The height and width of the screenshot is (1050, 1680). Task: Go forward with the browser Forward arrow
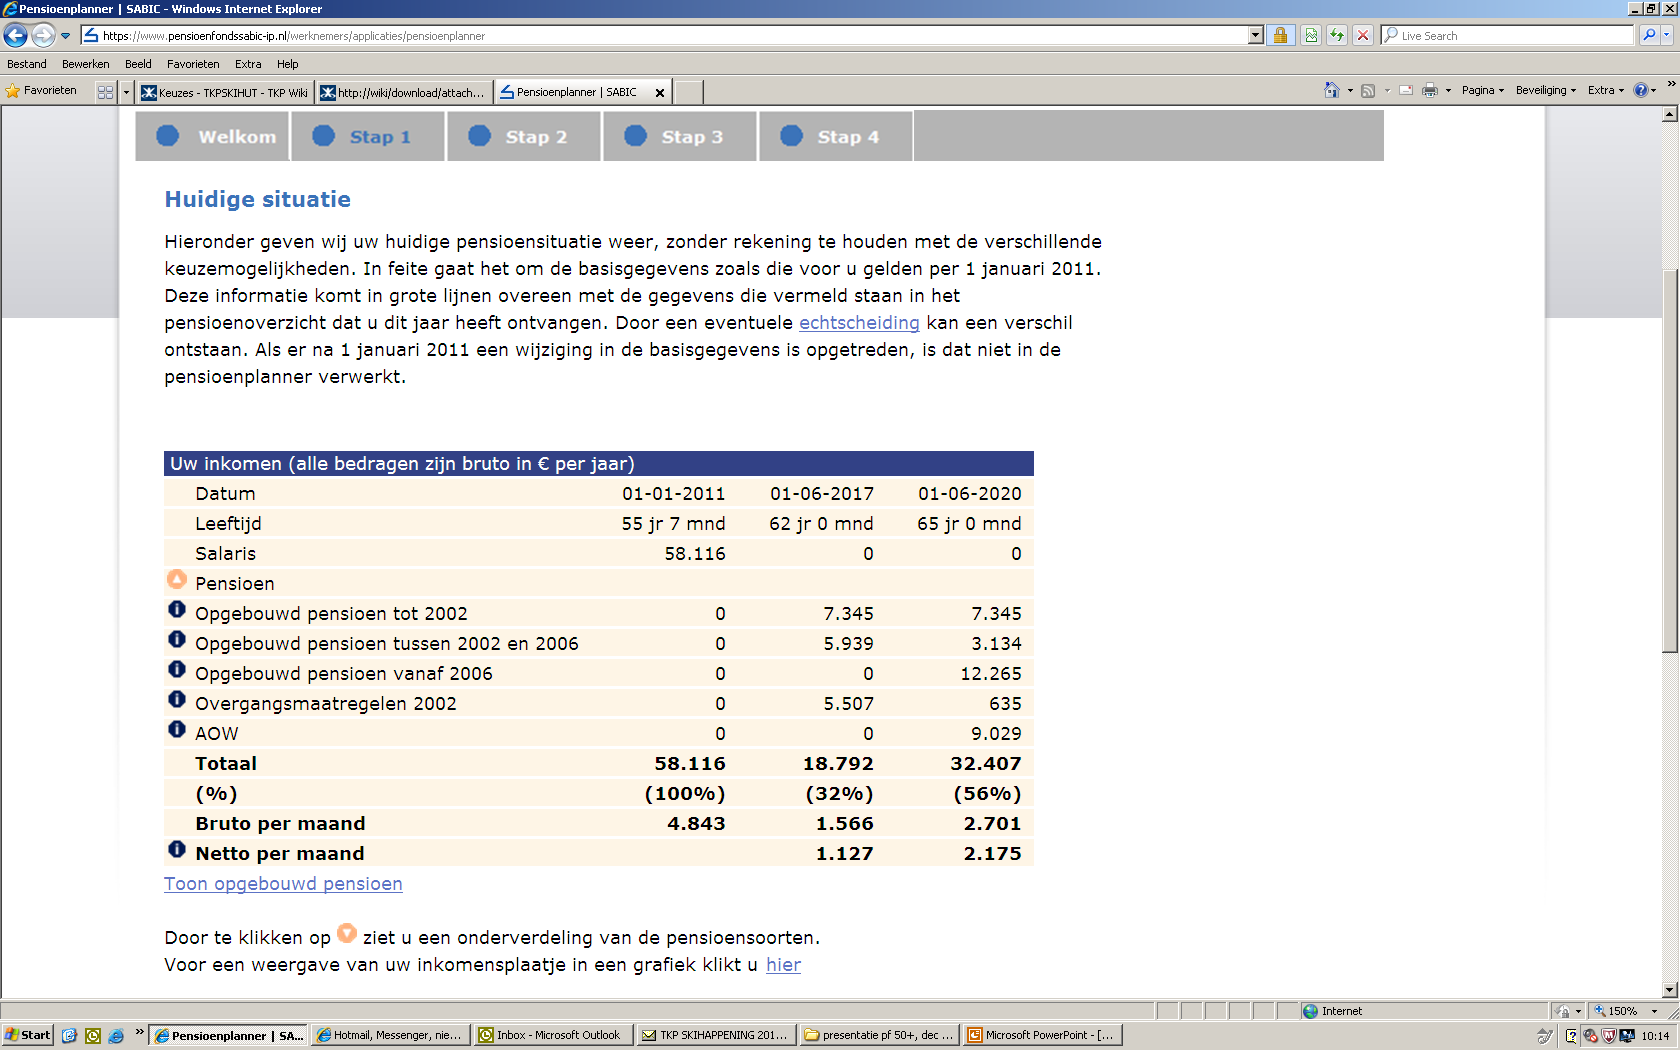pyautogui.click(x=42, y=36)
